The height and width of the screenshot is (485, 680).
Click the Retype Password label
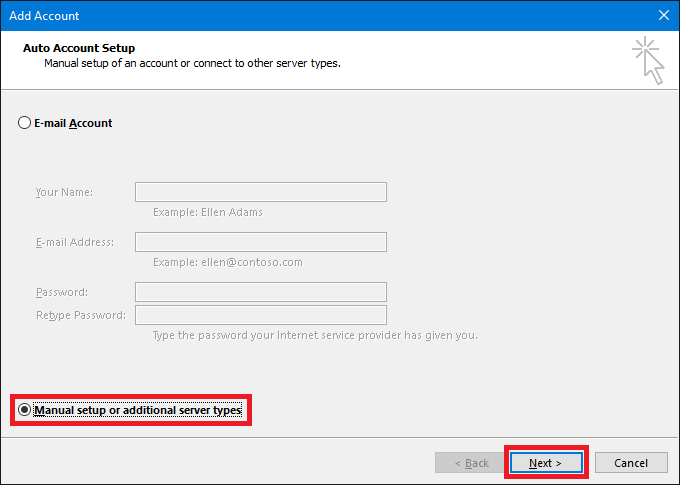click(81, 315)
